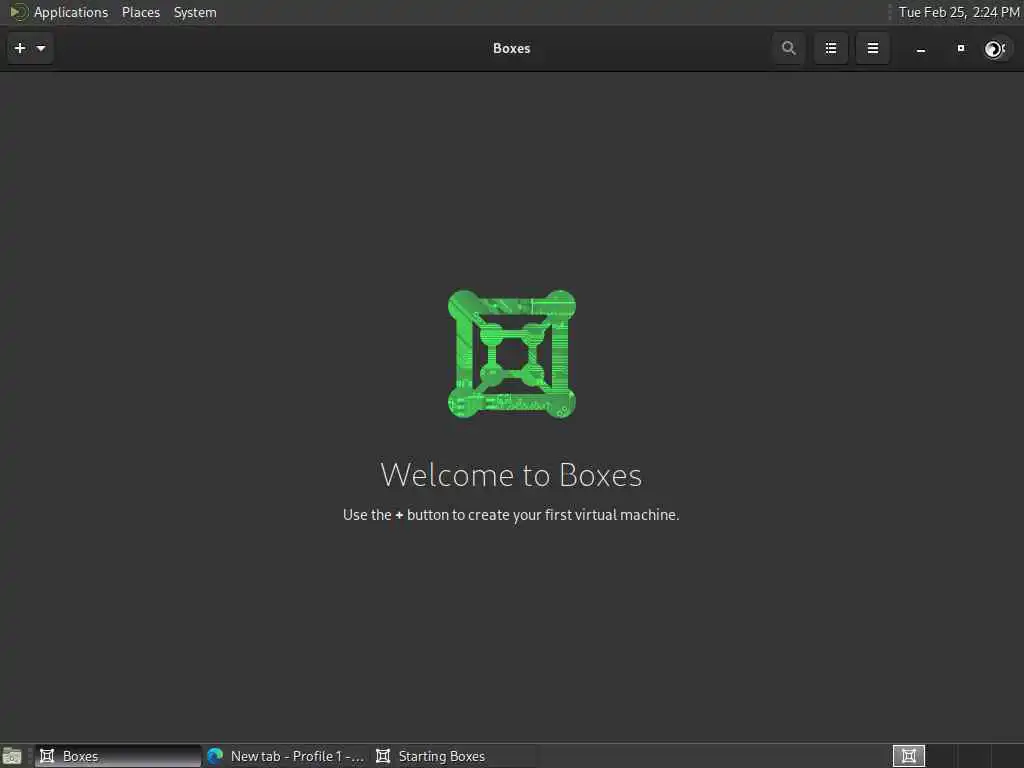Click the round icon at the header's right end
The height and width of the screenshot is (768, 1024).
pyautogui.click(x=995, y=49)
